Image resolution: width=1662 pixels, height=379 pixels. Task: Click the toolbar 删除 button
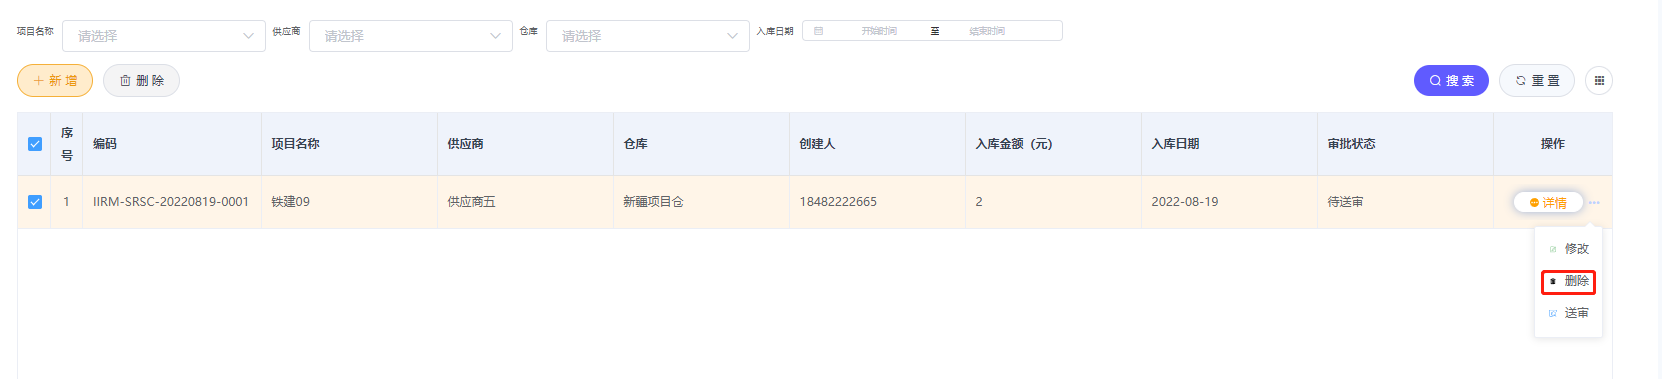tap(141, 80)
